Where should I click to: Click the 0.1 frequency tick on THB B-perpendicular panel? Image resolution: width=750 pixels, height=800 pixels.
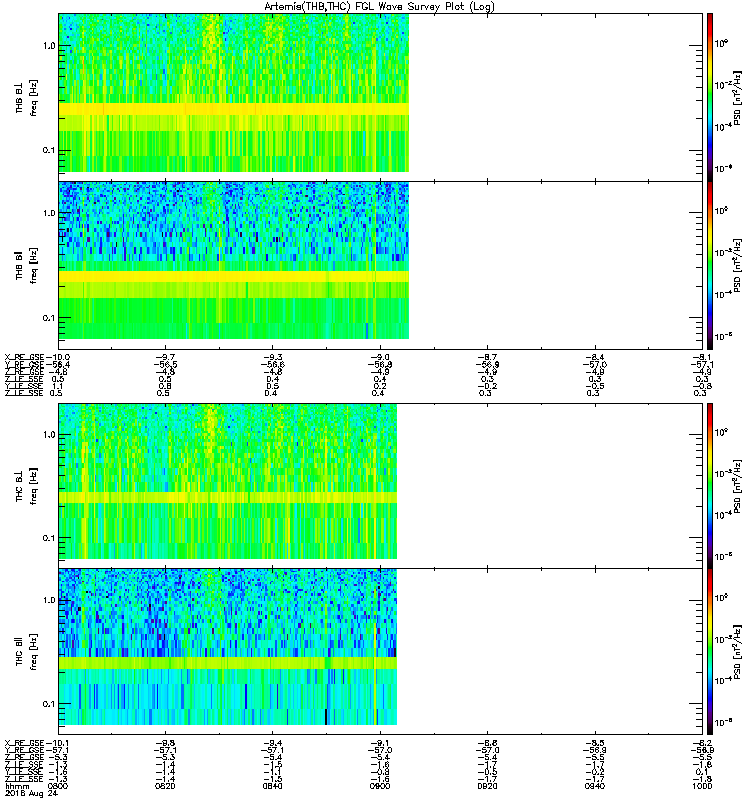click(49, 150)
